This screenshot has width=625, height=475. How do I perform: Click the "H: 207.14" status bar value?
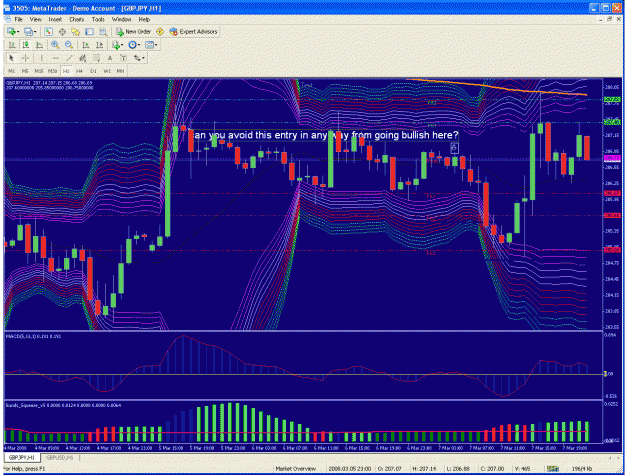click(x=425, y=469)
